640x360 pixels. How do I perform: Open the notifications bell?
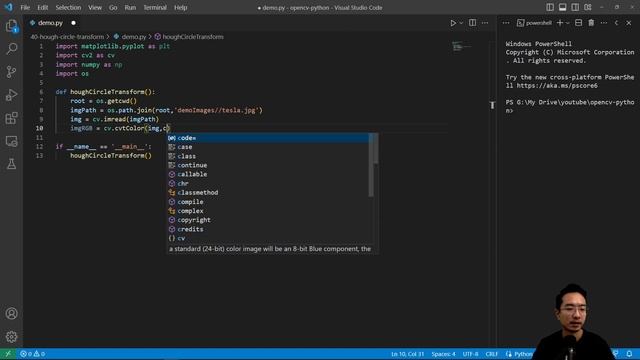pyautogui.click(x=629, y=354)
